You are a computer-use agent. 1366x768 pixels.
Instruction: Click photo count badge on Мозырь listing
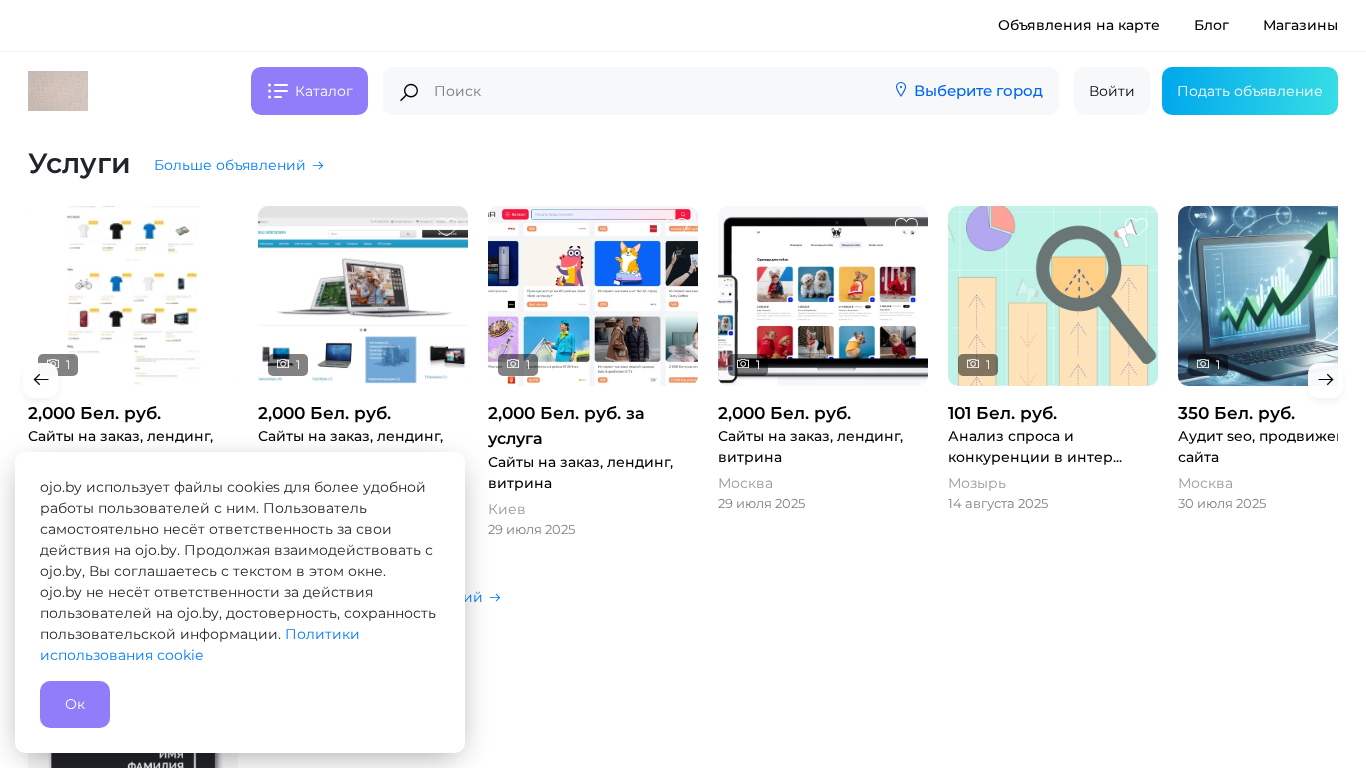coord(978,365)
